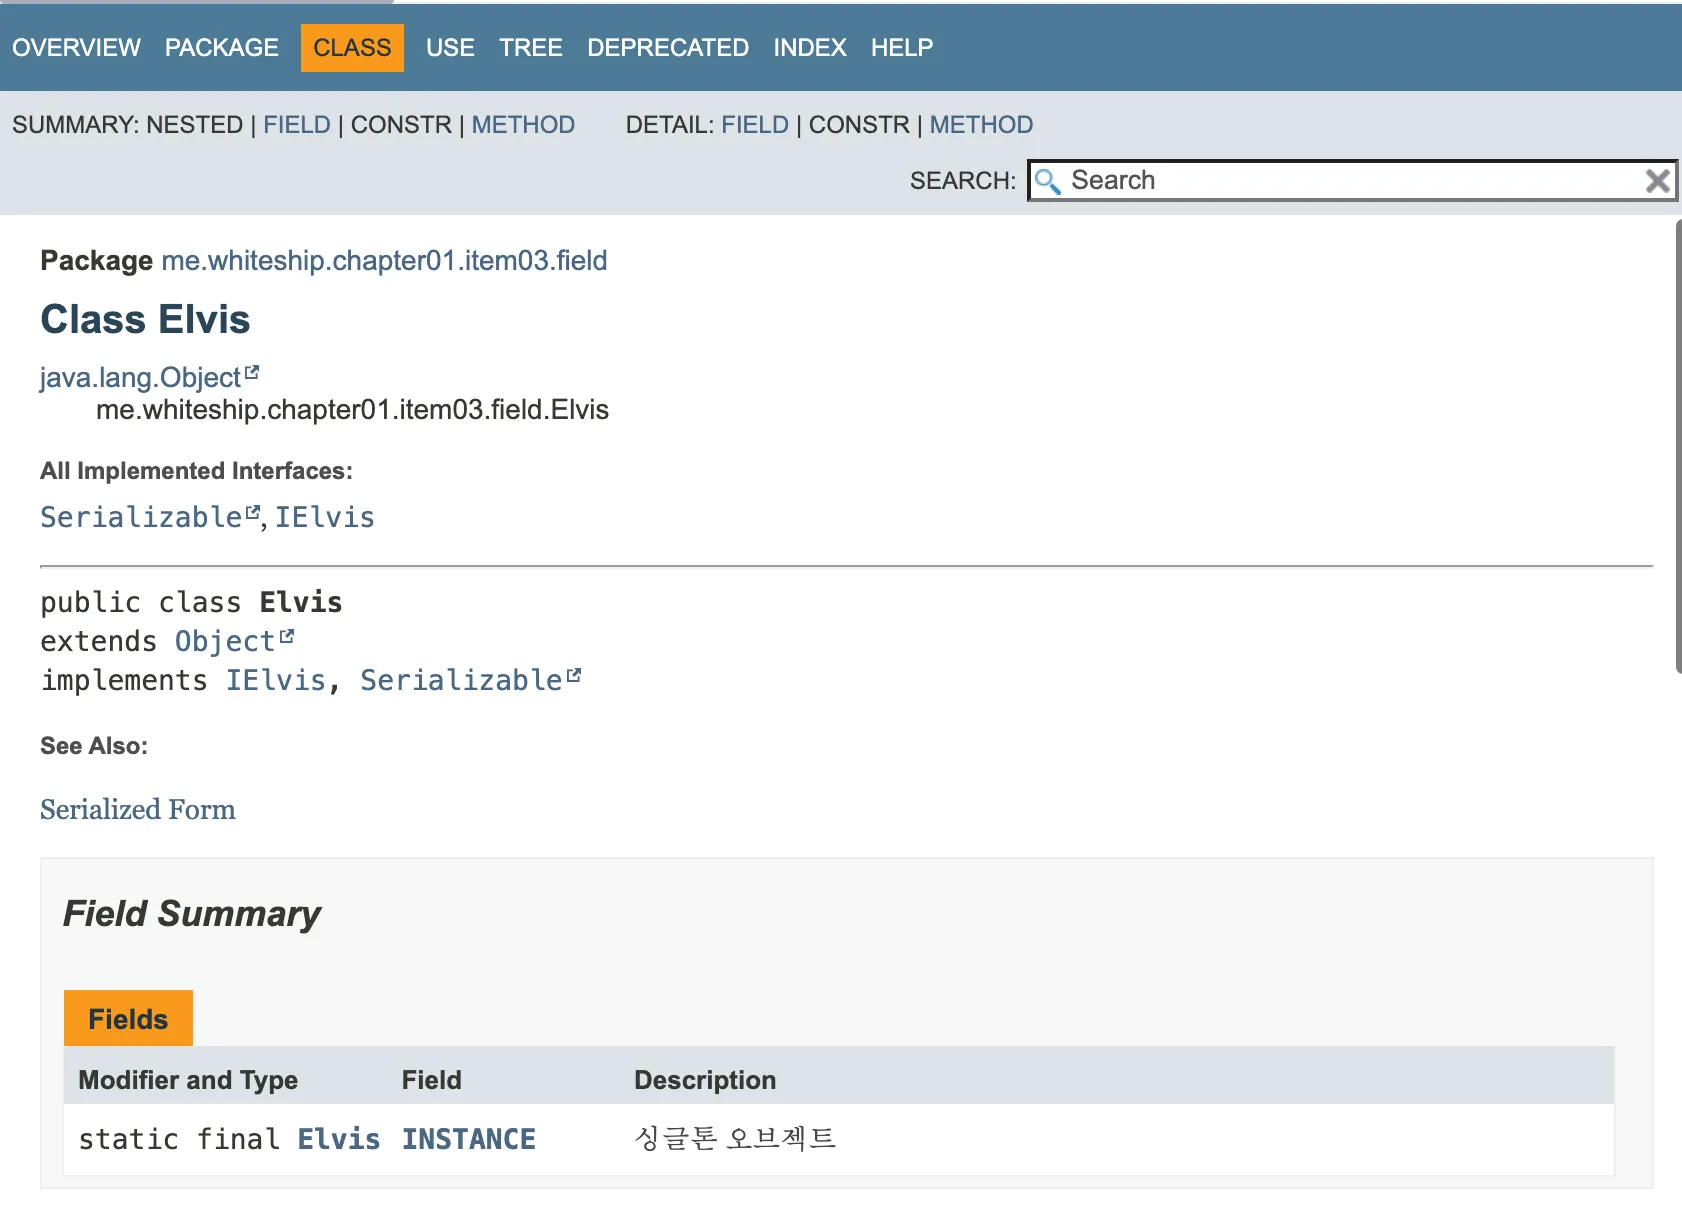Image resolution: width=1682 pixels, height=1214 pixels.
Task: Open IElvis link in implements clause
Action: click(x=276, y=680)
